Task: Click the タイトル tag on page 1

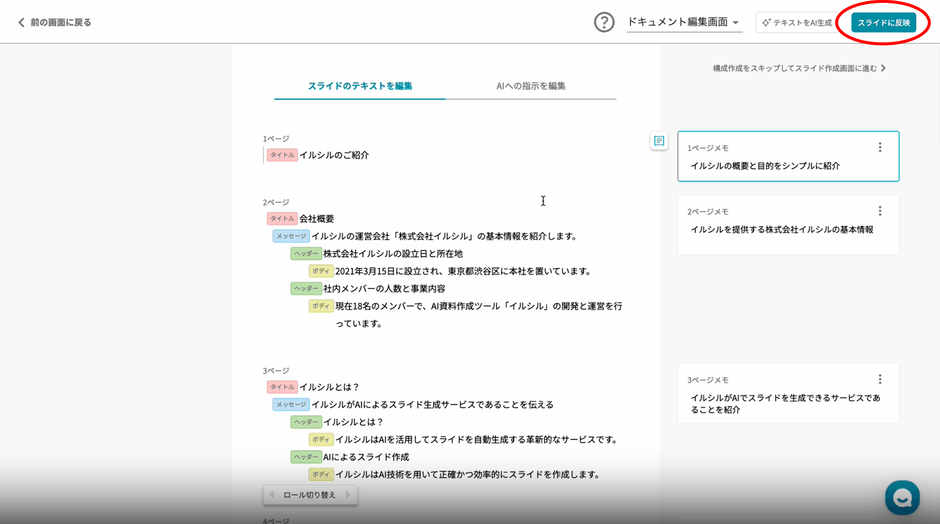Action: (x=281, y=155)
